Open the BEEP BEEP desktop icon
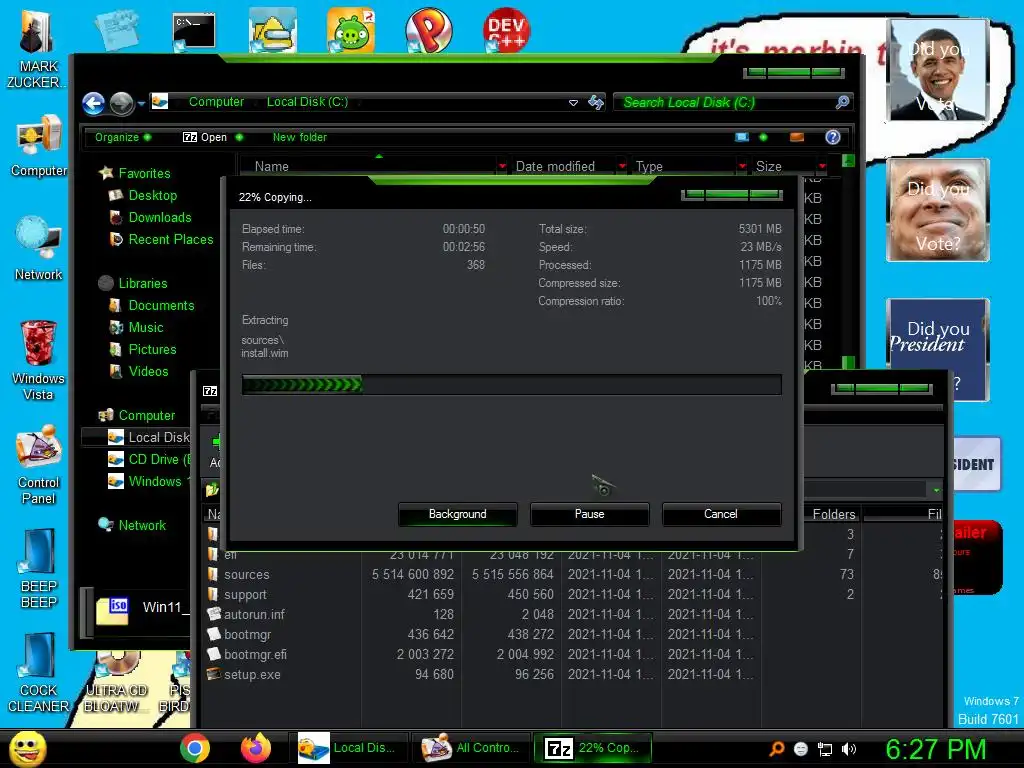 39,568
